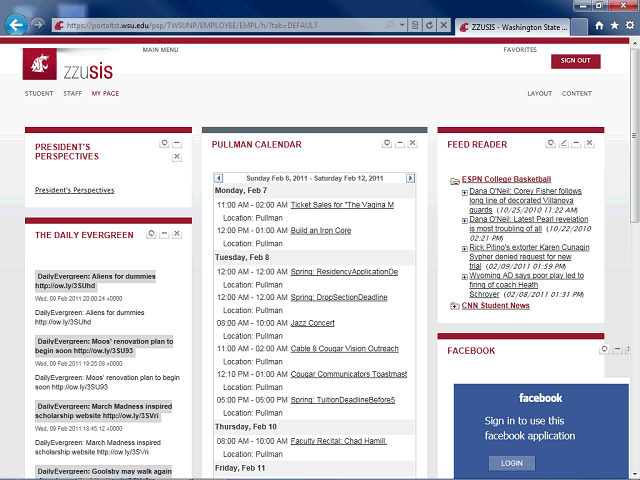Viewport: 640px width, 480px height.
Task: Refresh The Daily Evergreen pagelet
Action: coord(151,234)
